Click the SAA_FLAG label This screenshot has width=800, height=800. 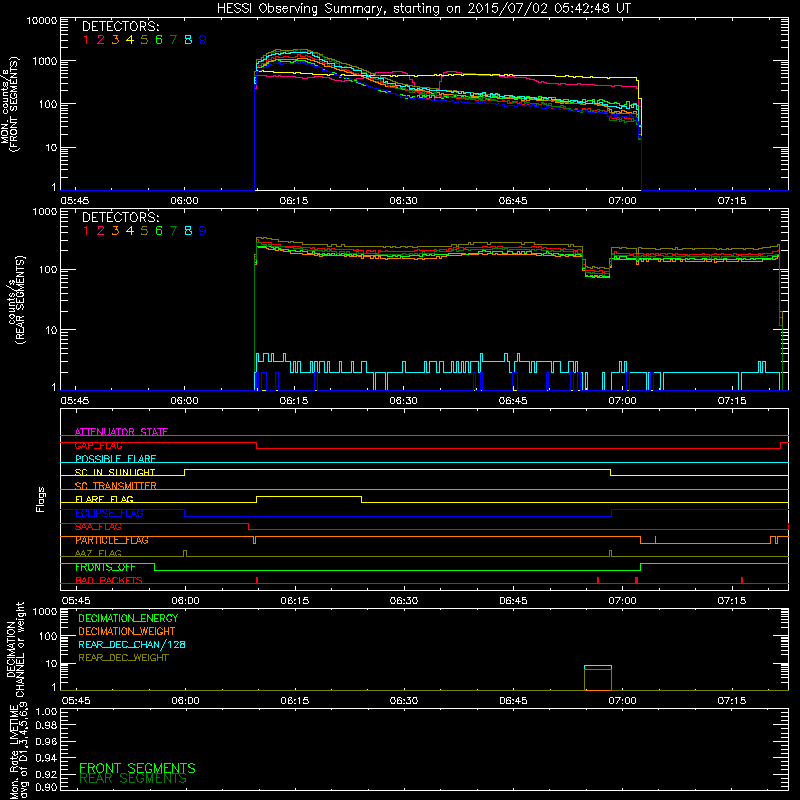click(x=98, y=527)
